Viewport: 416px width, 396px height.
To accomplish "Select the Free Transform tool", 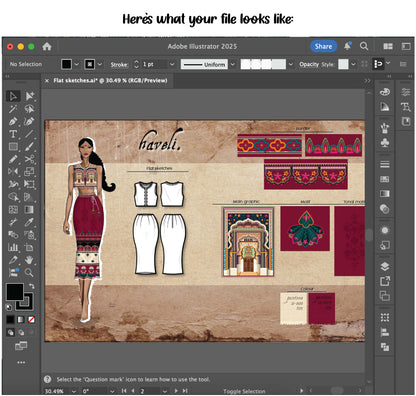I will coord(30,184).
